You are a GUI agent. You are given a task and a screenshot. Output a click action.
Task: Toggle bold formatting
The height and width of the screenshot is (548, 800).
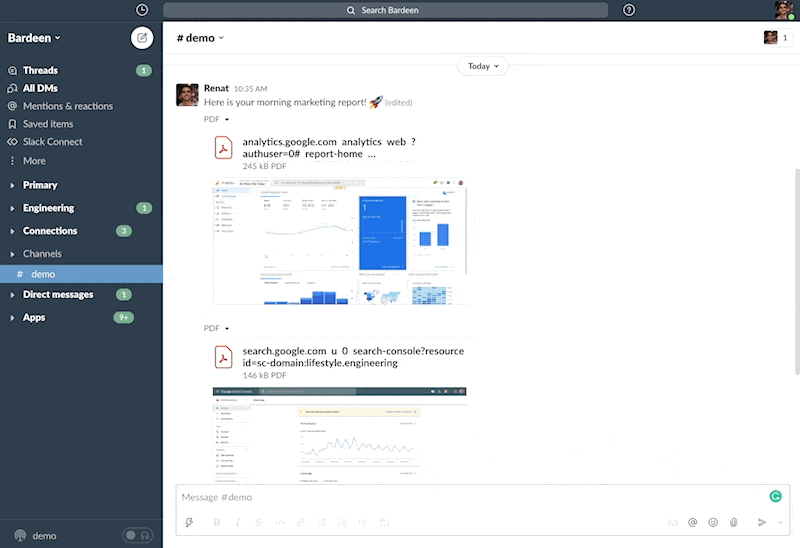(217, 522)
